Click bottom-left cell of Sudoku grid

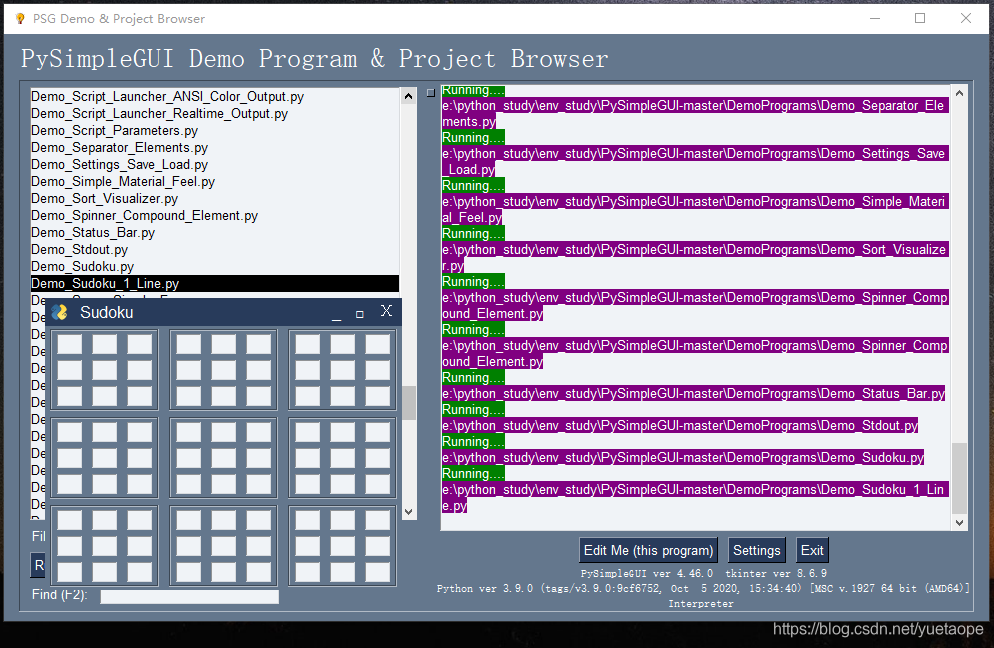click(70, 571)
